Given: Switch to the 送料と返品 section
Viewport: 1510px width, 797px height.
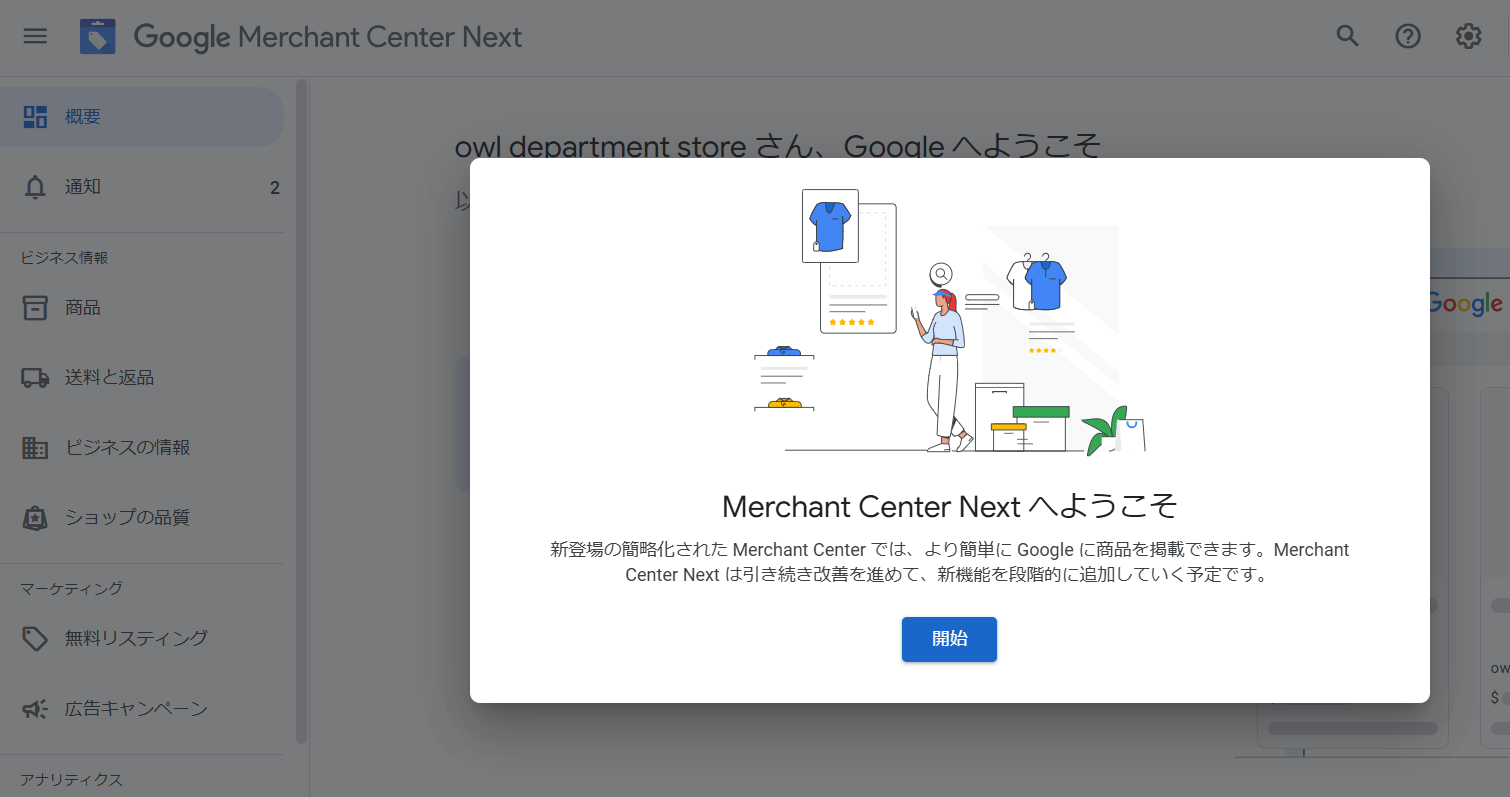Looking at the screenshot, I should pyautogui.click(x=120, y=377).
